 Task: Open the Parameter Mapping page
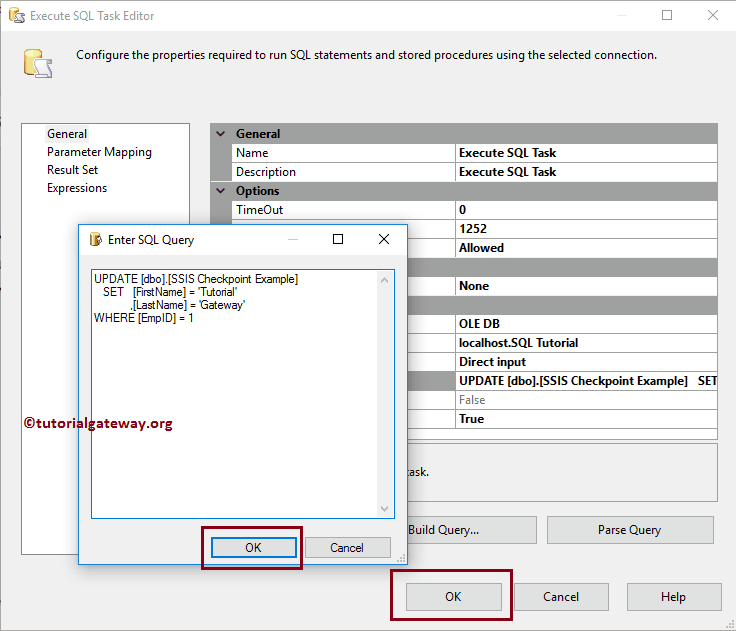click(99, 152)
